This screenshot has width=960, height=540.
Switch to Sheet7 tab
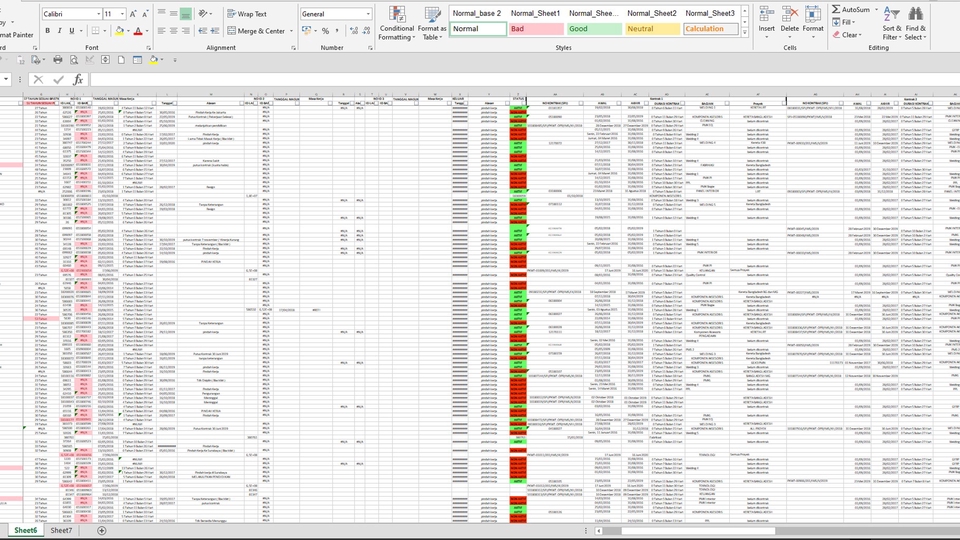click(x=61, y=530)
